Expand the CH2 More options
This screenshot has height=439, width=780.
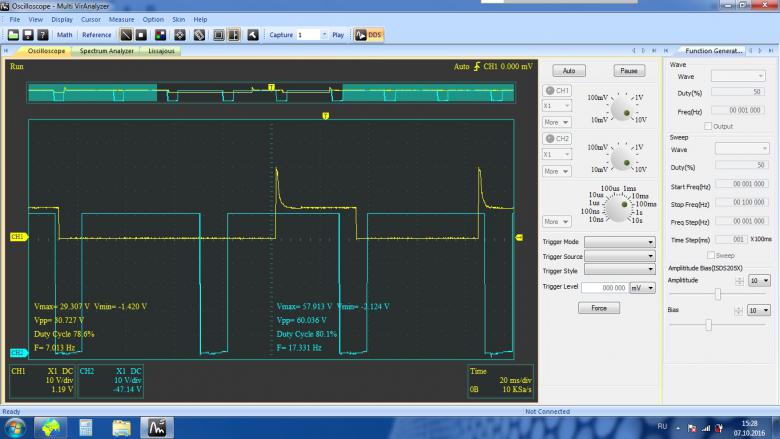click(x=557, y=171)
